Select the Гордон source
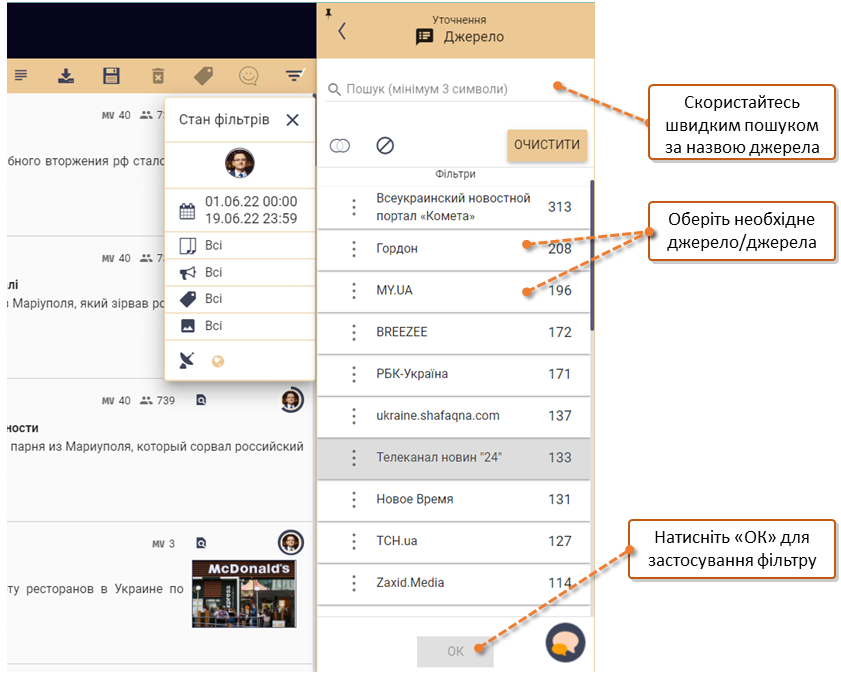Screen dimensions: 841x676 coord(454,249)
